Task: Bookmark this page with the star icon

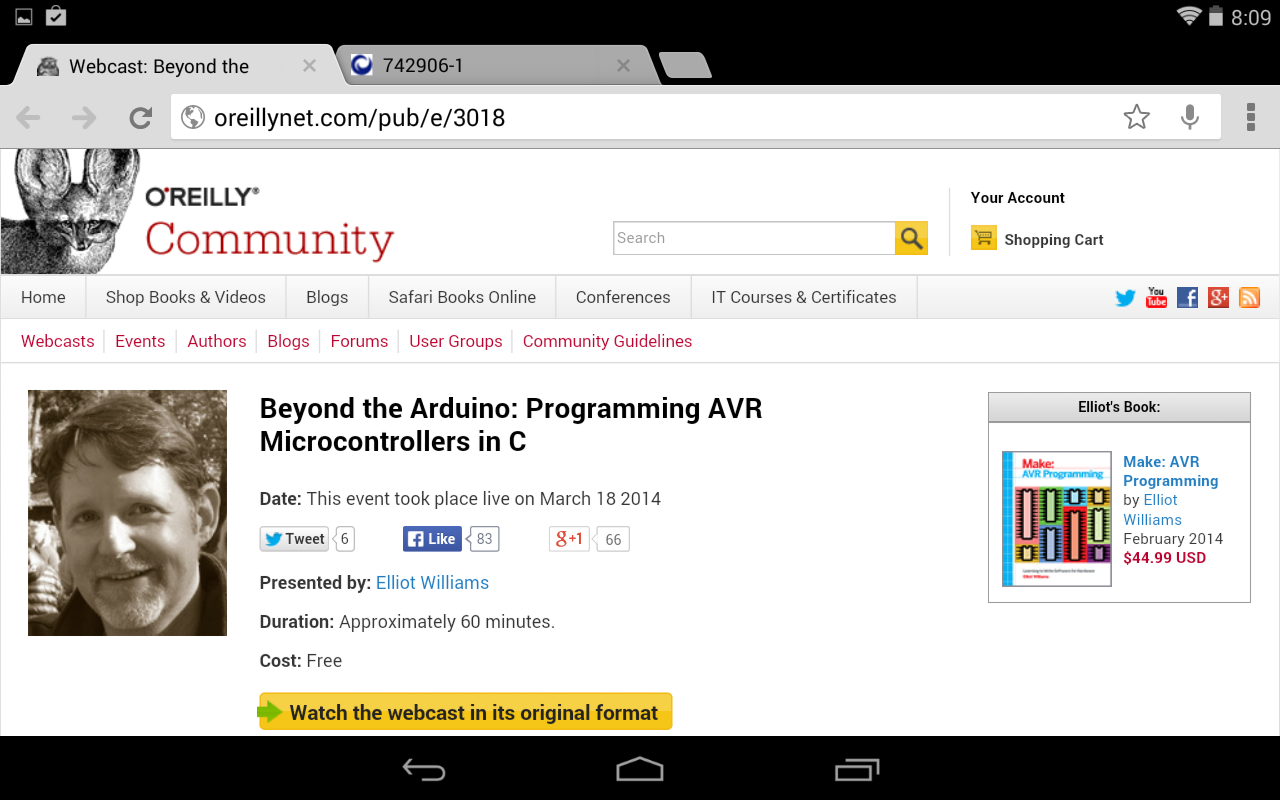Action: click(1136, 118)
